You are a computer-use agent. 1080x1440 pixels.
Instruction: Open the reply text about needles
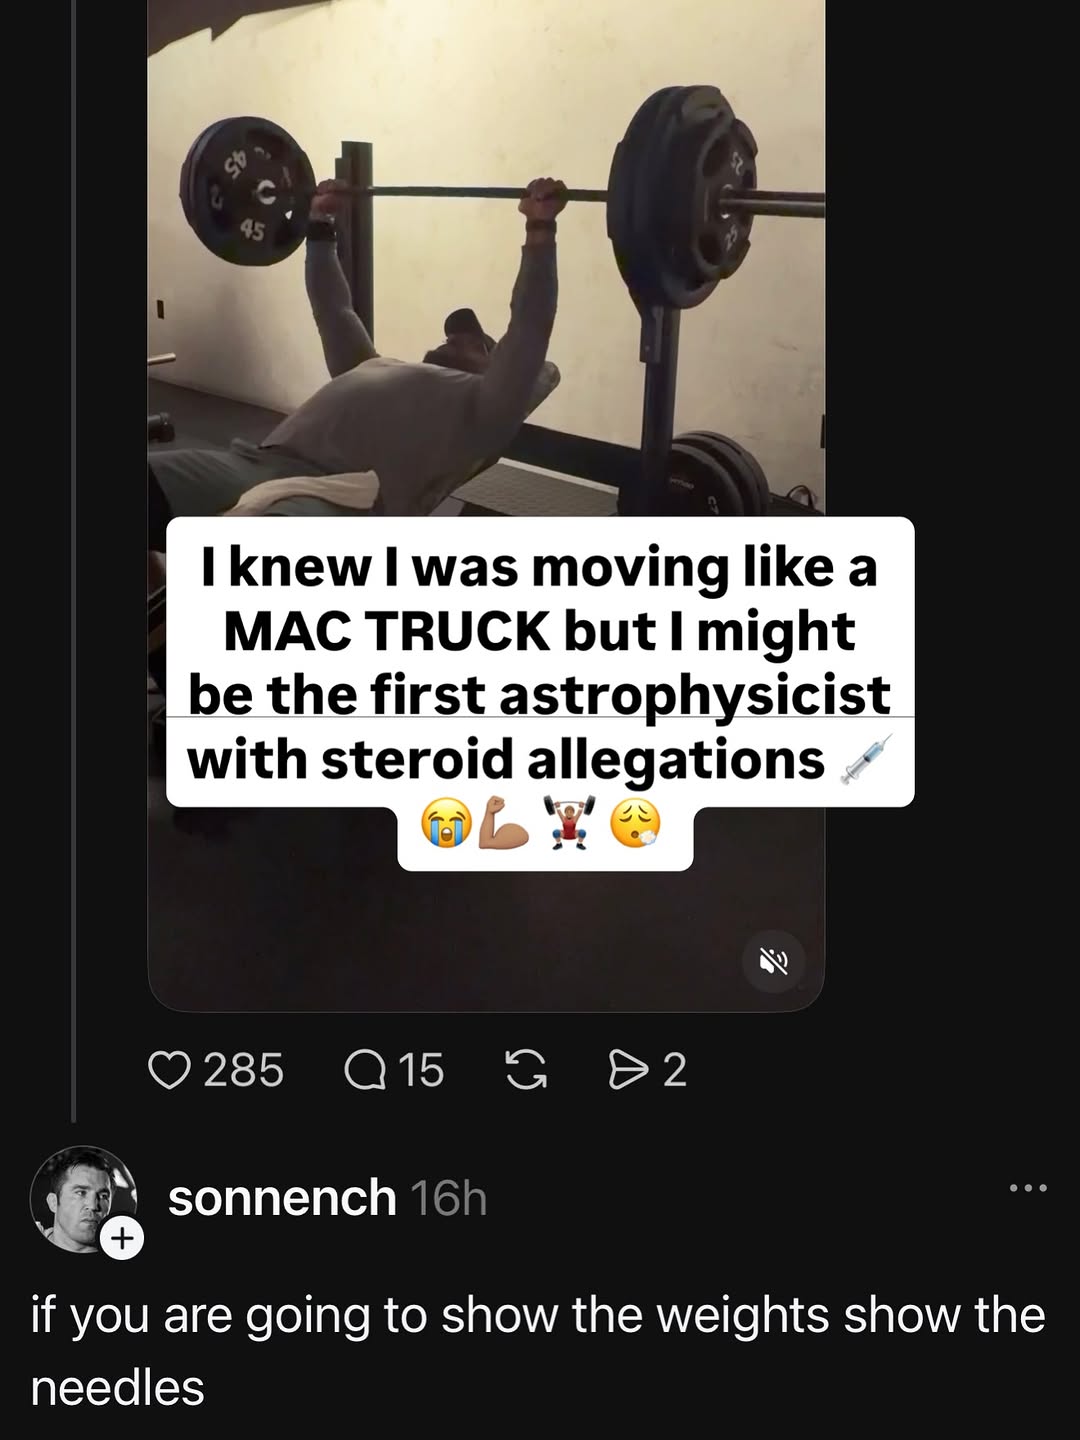(x=538, y=1351)
